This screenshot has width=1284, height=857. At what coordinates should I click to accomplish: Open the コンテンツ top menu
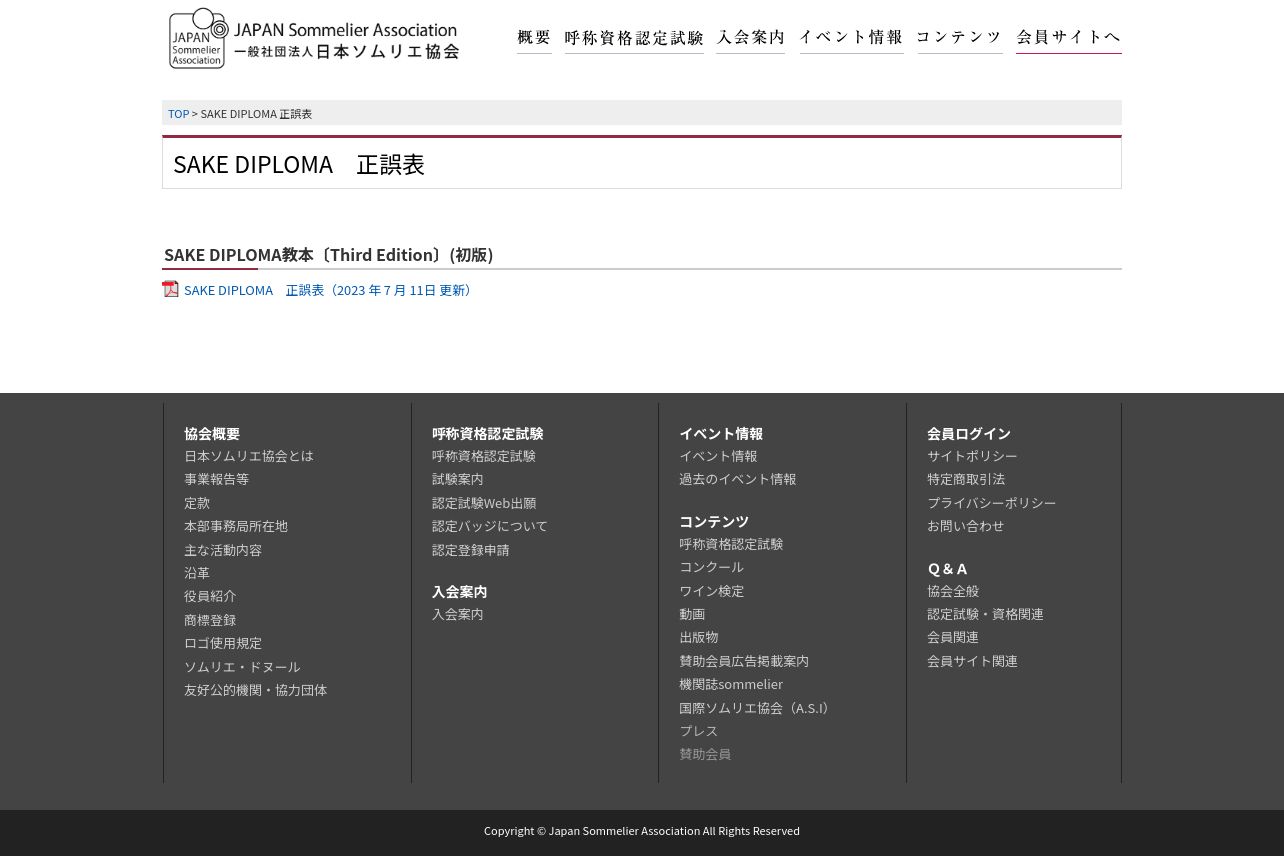pyautogui.click(x=960, y=38)
